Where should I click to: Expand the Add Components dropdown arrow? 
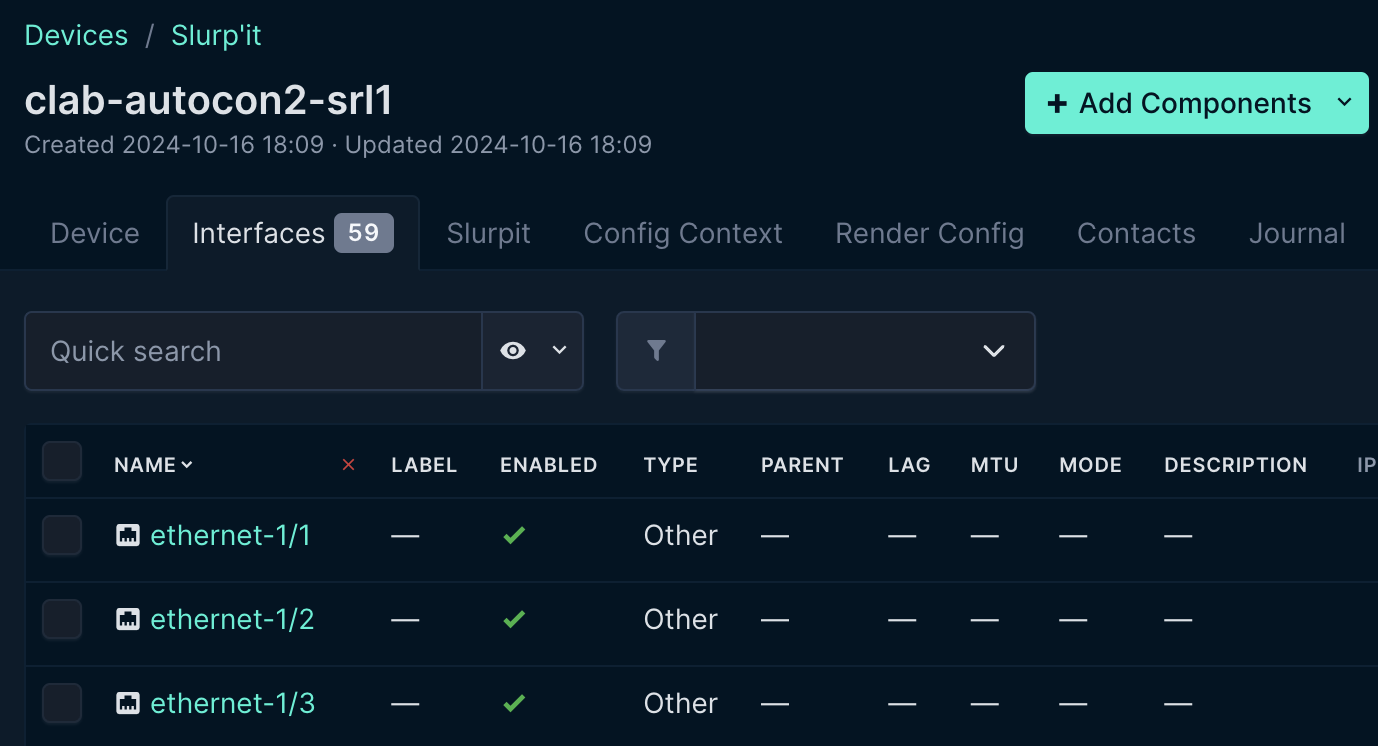click(1345, 103)
